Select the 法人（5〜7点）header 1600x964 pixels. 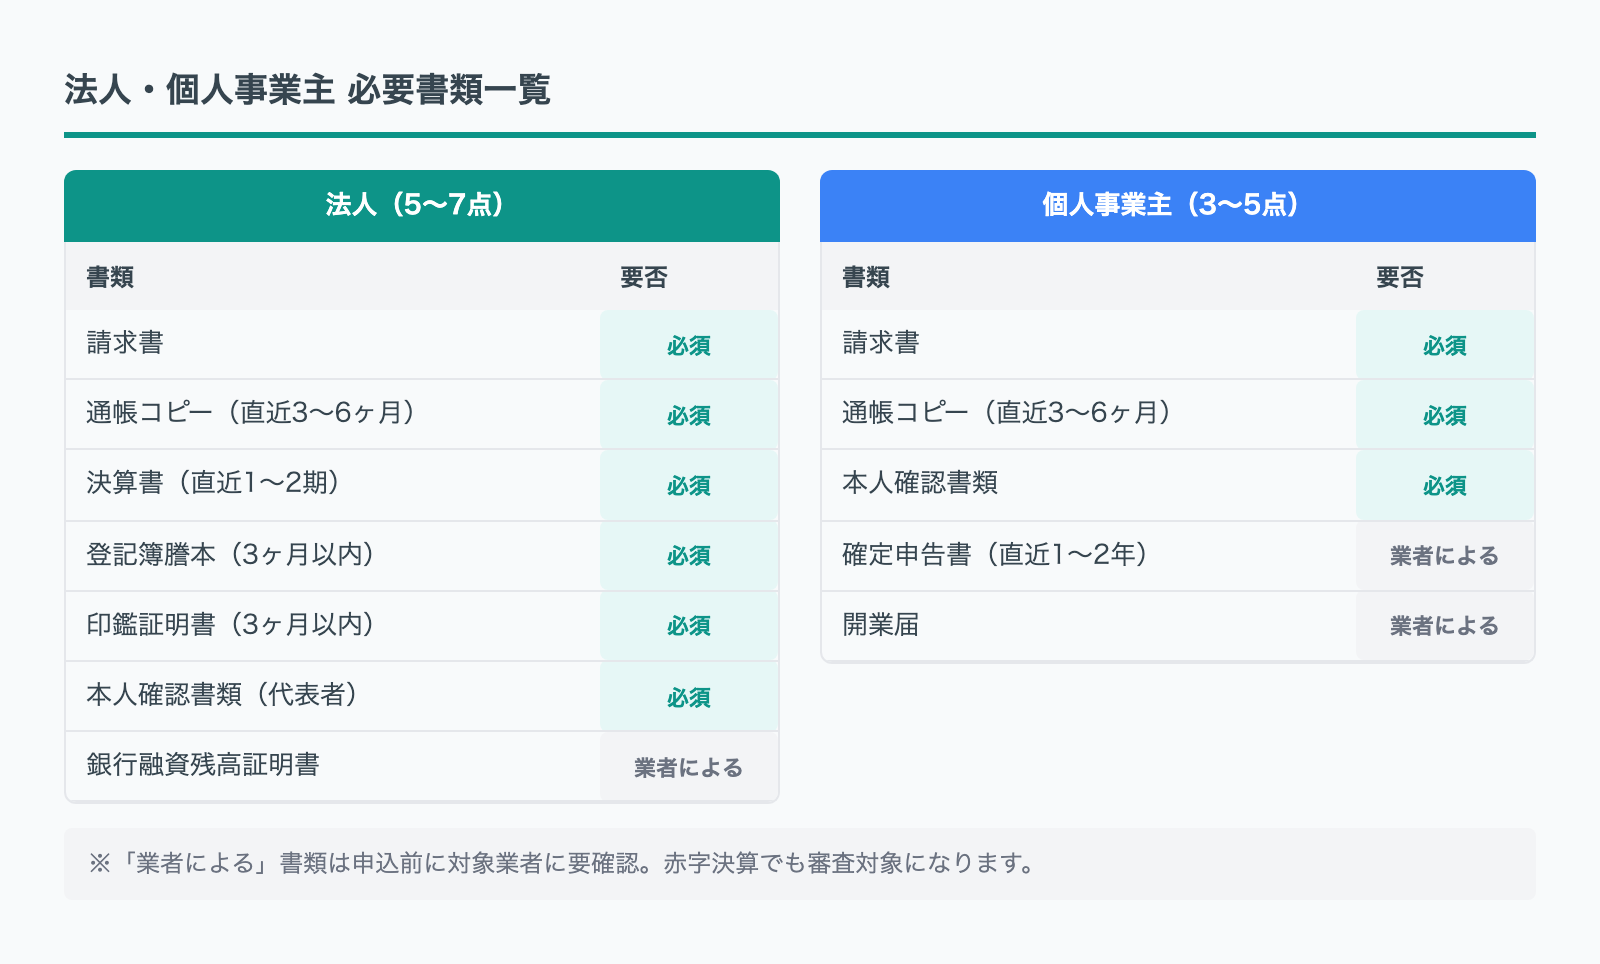tap(420, 206)
